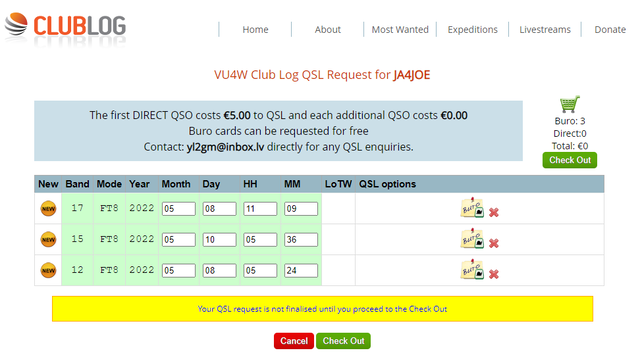Edit Month field for the 15 band row
Viewport: 640px width, 361px height.
(179, 240)
